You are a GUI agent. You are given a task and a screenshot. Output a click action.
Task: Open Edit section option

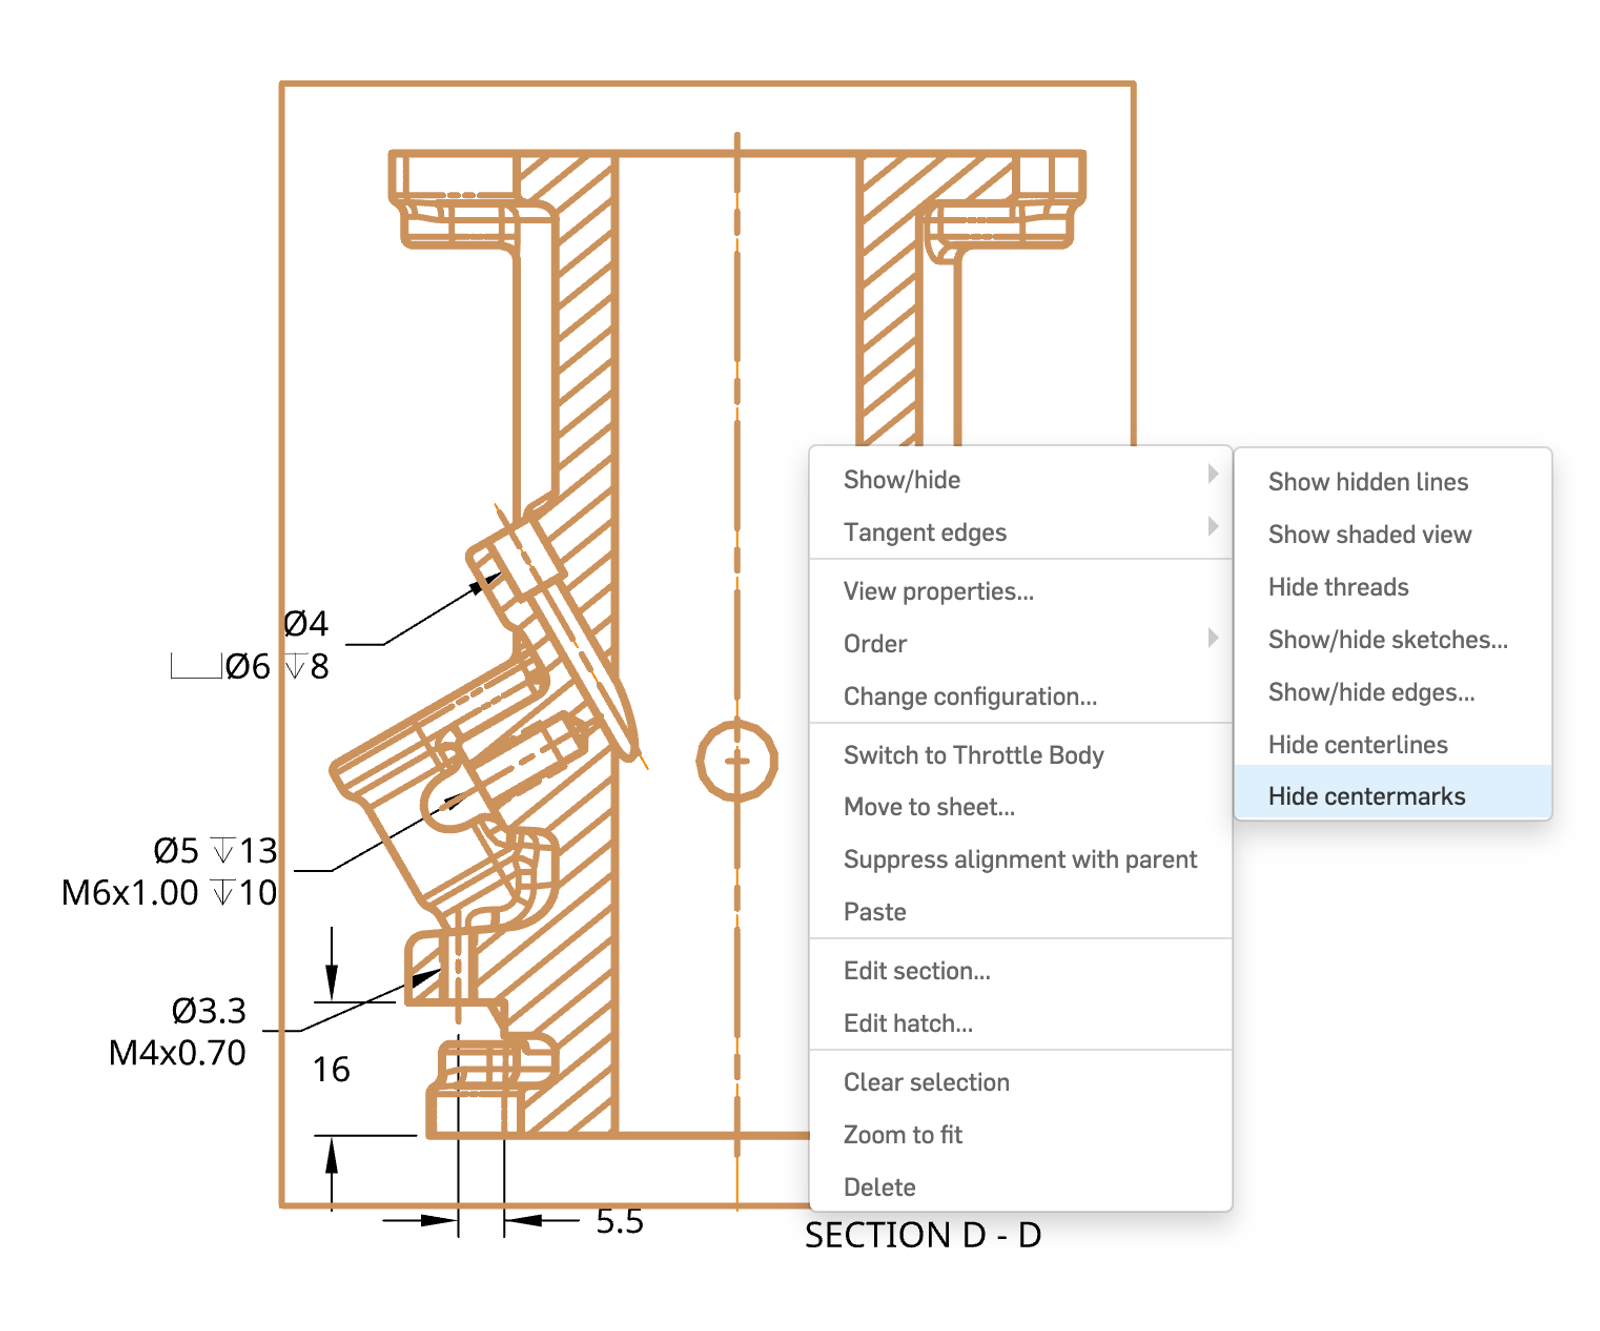916,971
